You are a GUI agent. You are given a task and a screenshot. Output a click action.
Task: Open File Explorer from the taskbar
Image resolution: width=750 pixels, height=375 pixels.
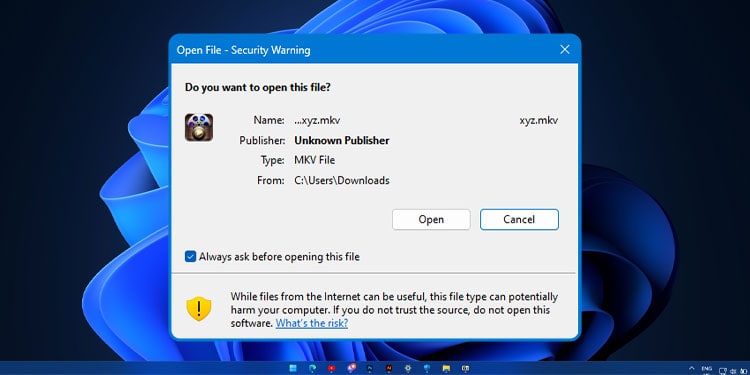coord(446,368)
